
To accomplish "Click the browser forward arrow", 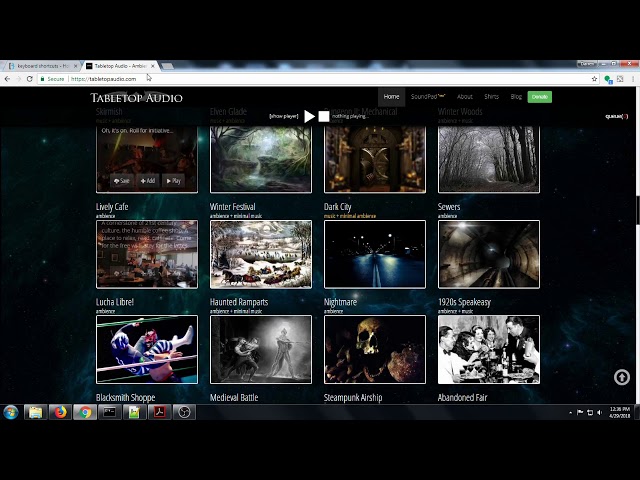I will pos(18,79).
